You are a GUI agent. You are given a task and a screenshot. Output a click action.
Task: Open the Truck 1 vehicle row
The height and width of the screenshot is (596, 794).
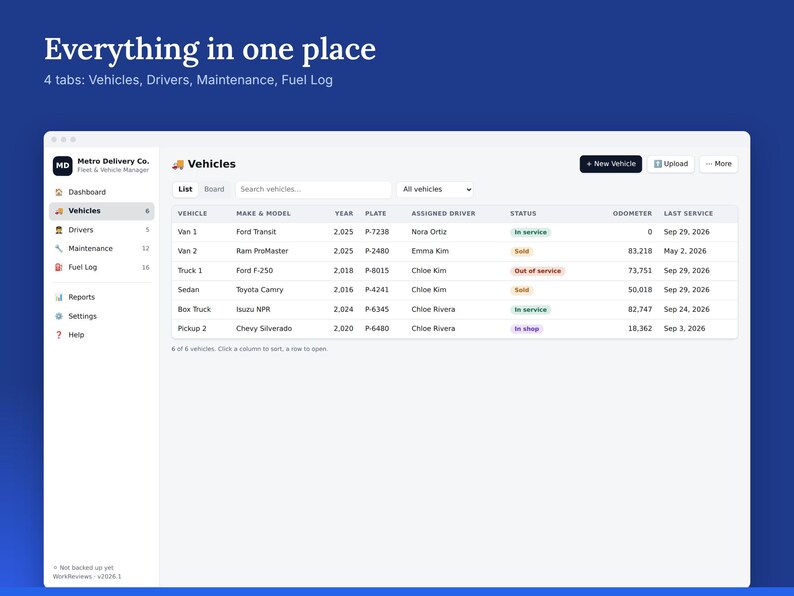(x=454, y=271)
